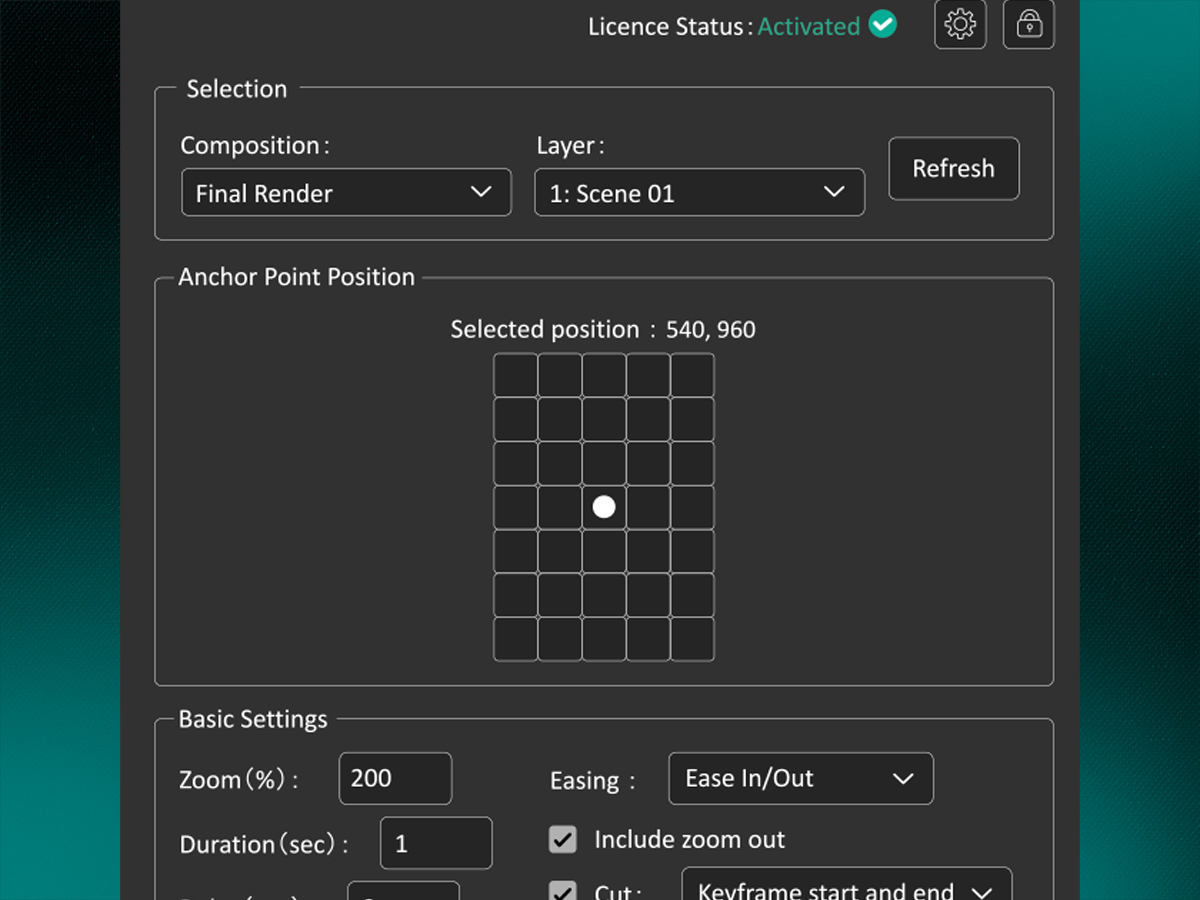Uncheck the Cut checkbox
Image resolution: width=1200 pixels, height=900 pixels.
(564, 890)
